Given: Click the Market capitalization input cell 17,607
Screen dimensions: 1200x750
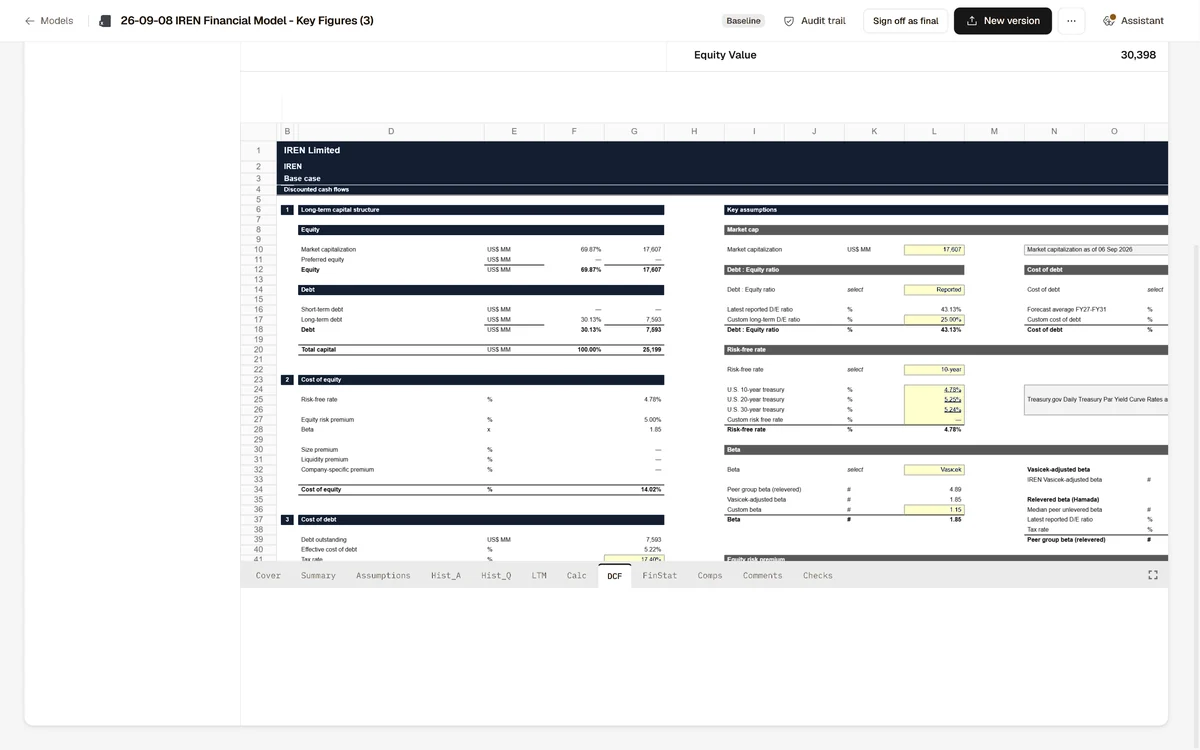Looking at the screenshot, I should coord(934,249).
